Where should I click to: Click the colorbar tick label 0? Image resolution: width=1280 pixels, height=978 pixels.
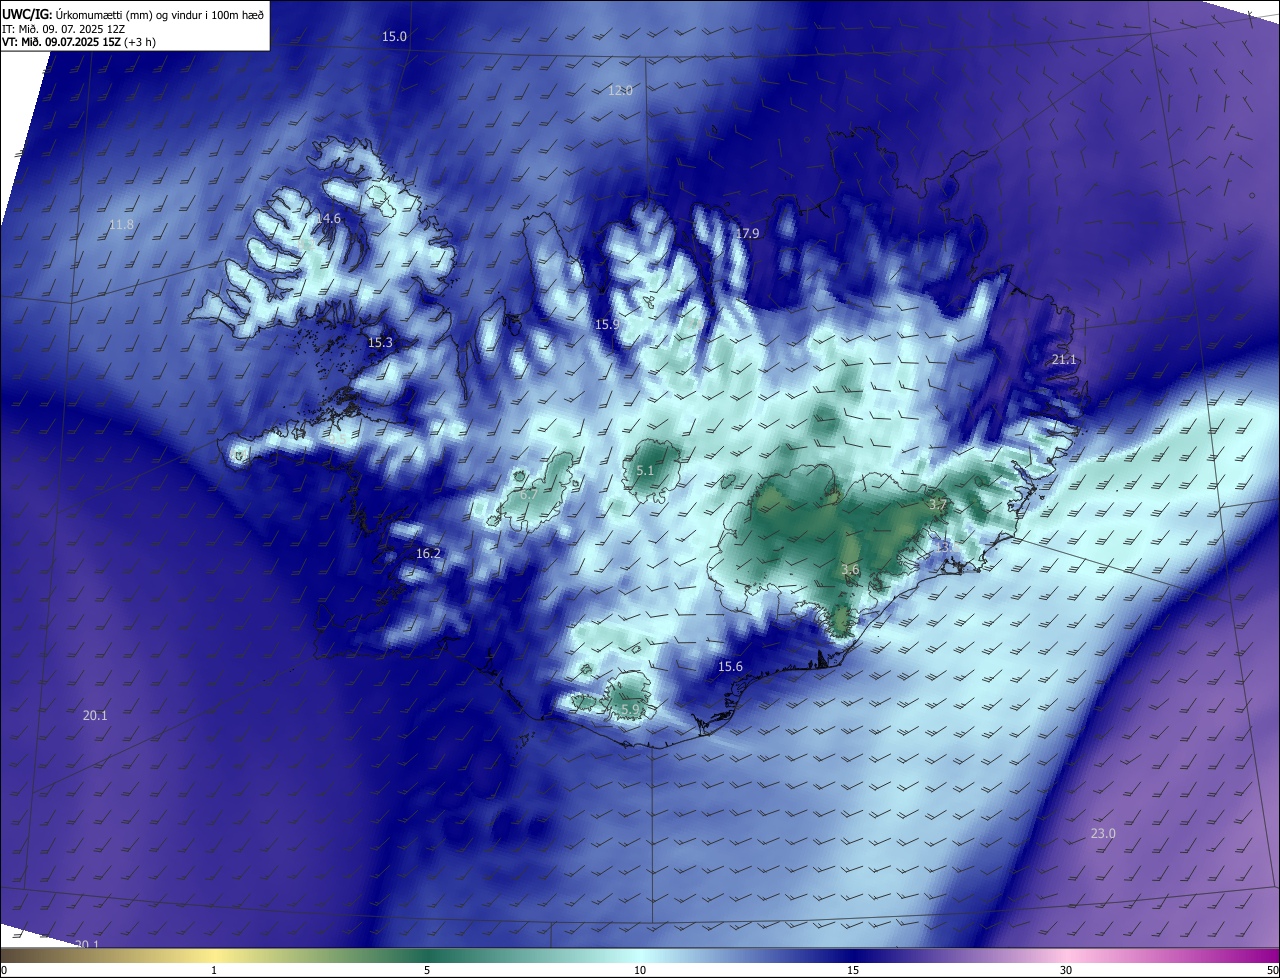click(3, 970)
